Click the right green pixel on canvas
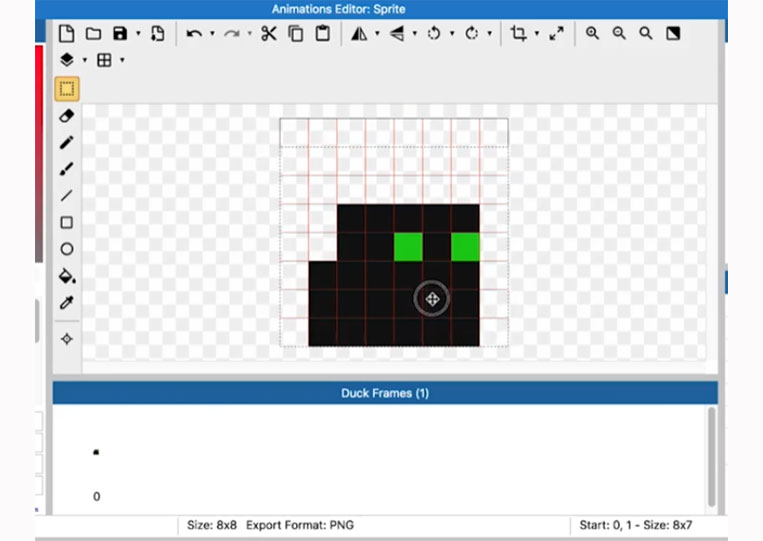 (x=465, y=247)
